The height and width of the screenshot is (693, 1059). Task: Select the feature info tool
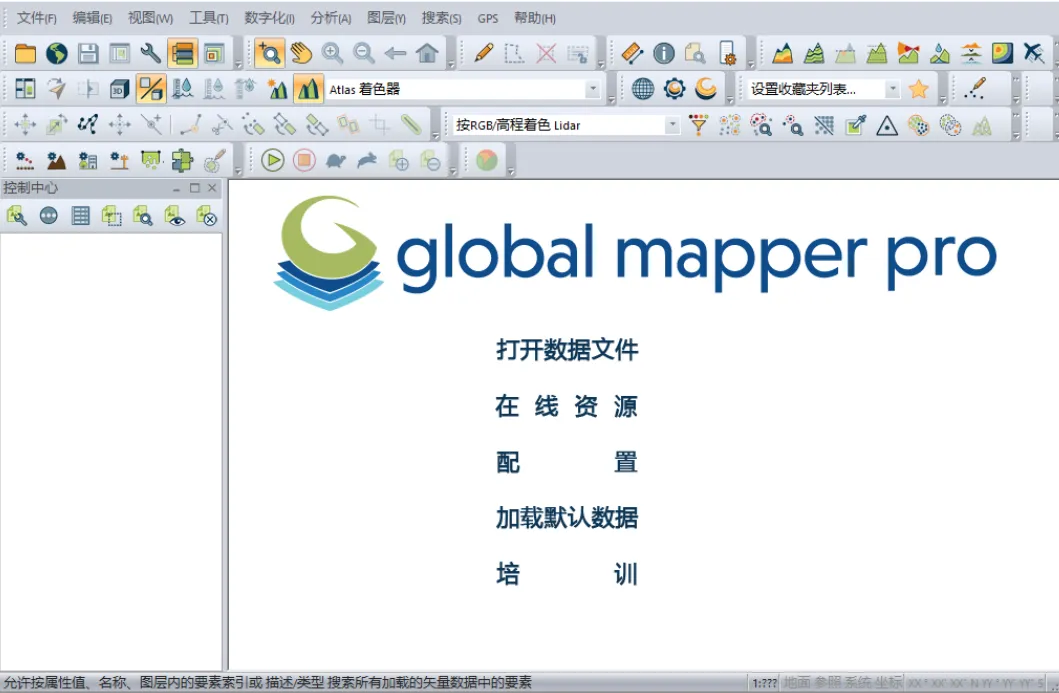(664, 53)
